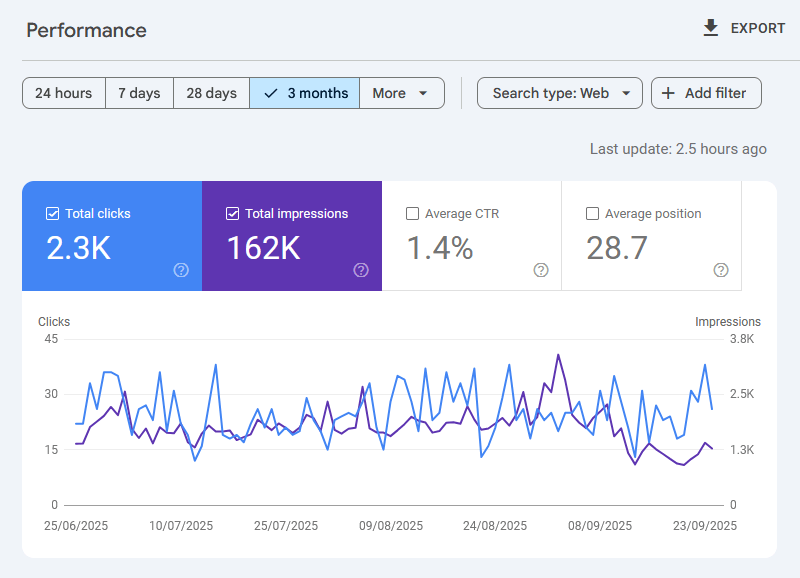Click checkmark icon on 3 months chip
800x578 pixels.
point(271,93)
